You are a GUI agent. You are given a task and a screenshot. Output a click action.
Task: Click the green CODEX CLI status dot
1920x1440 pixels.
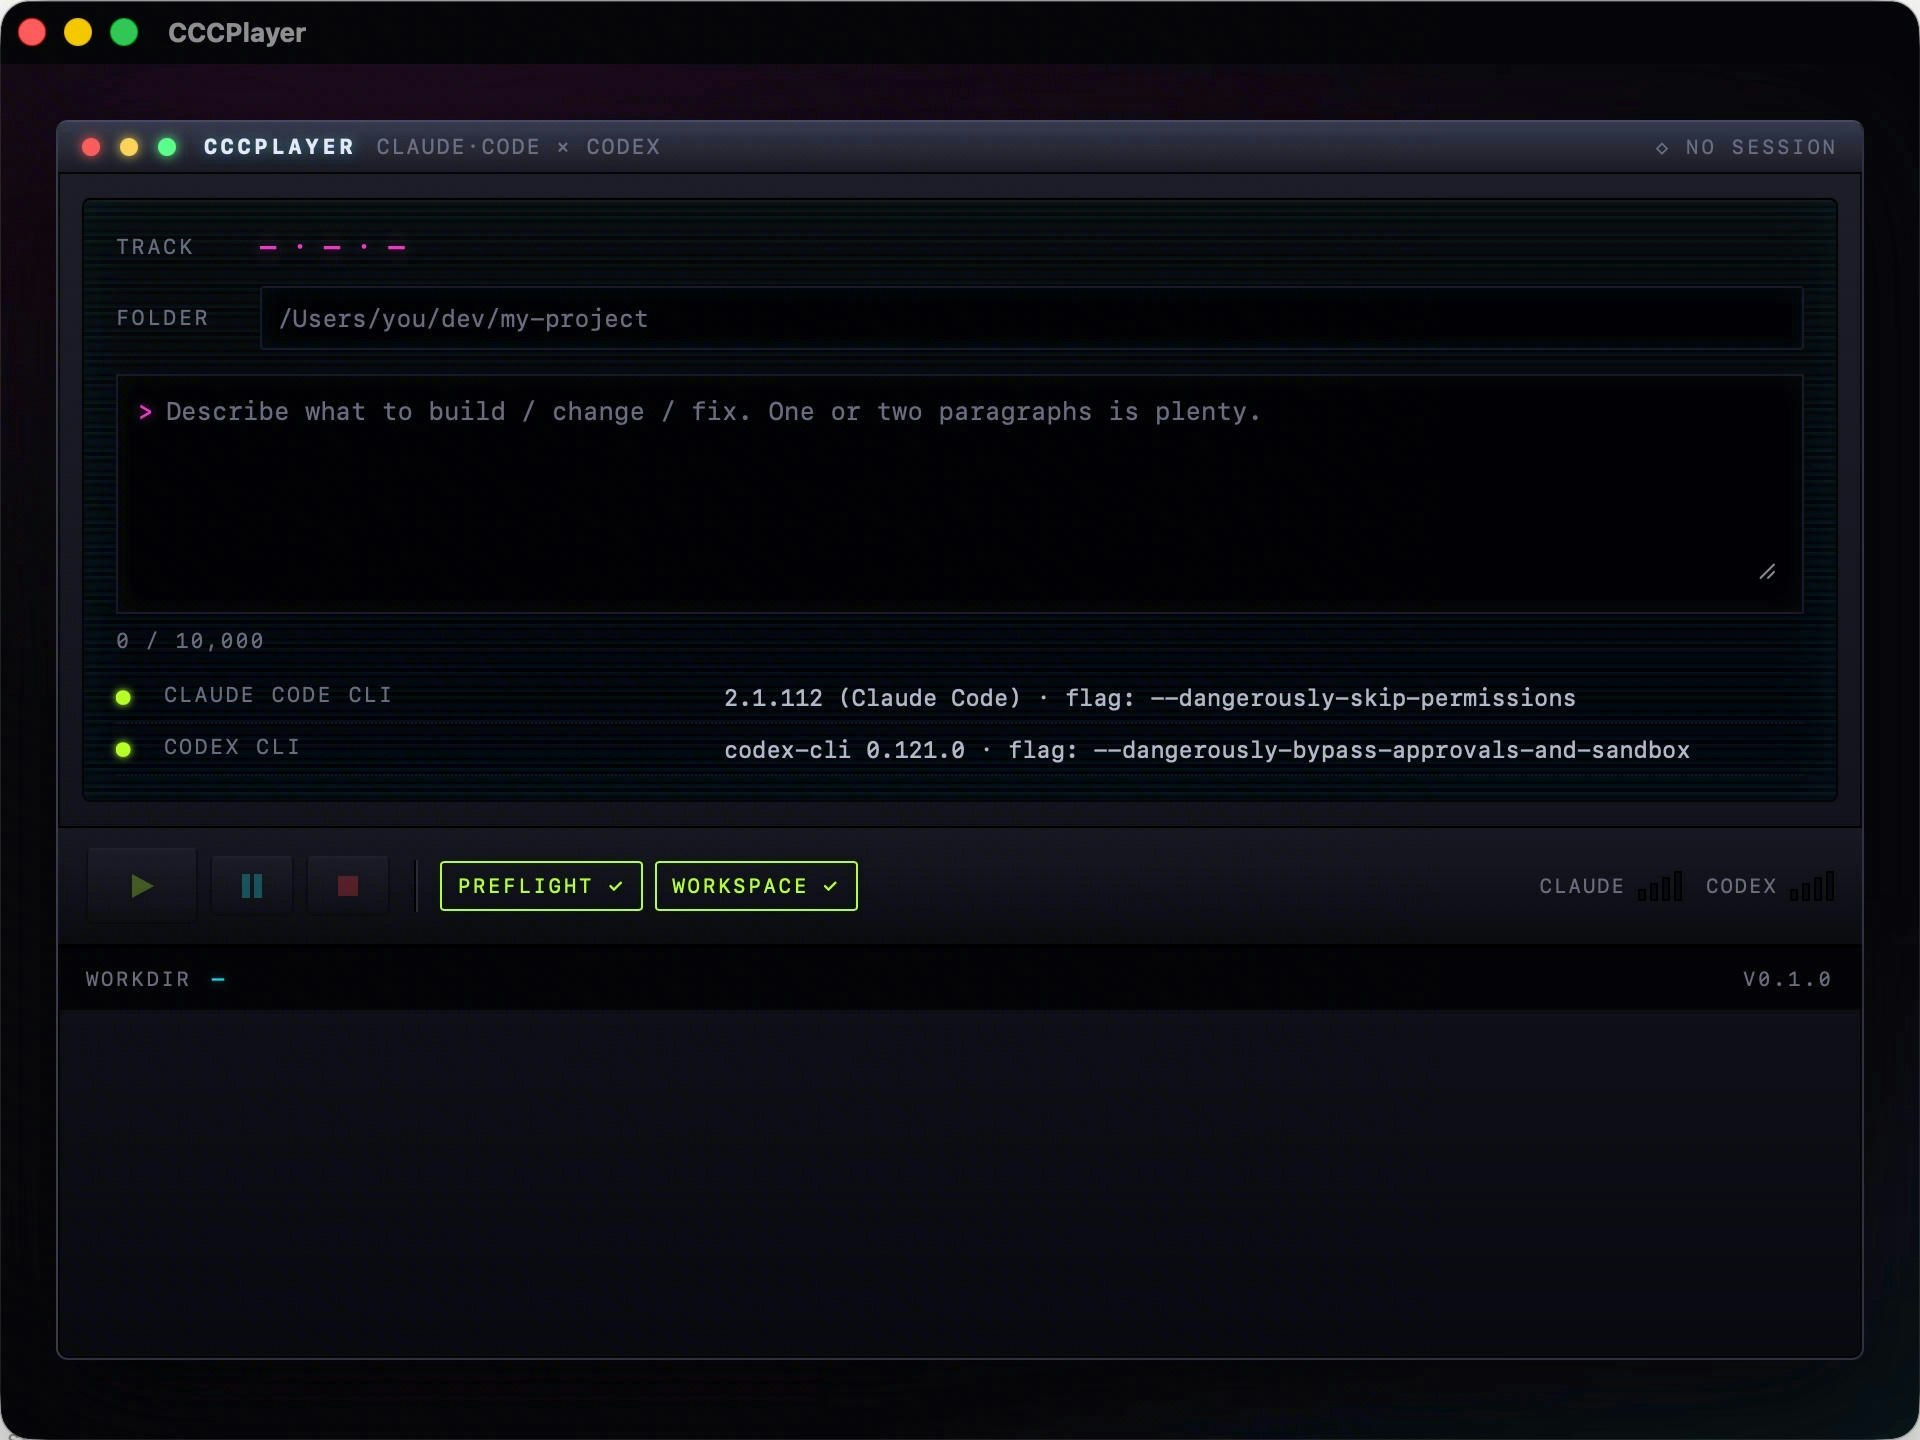124,750
